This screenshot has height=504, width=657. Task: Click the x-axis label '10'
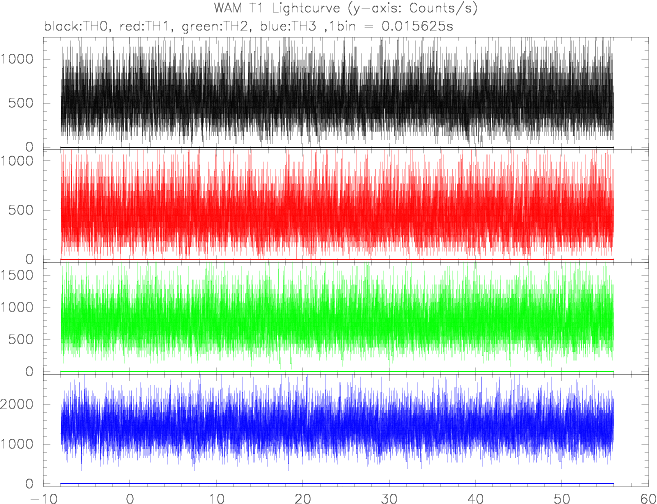(x=216, y=499)
